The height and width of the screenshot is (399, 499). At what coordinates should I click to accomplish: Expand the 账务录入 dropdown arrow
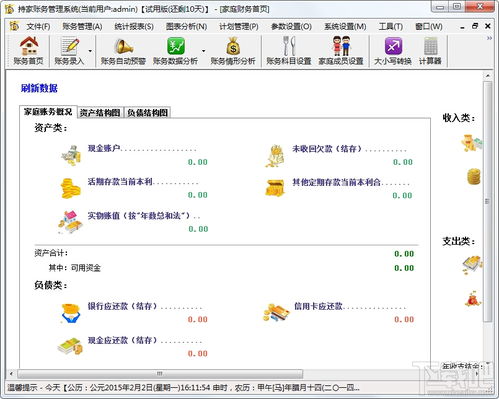pos(90,51)
